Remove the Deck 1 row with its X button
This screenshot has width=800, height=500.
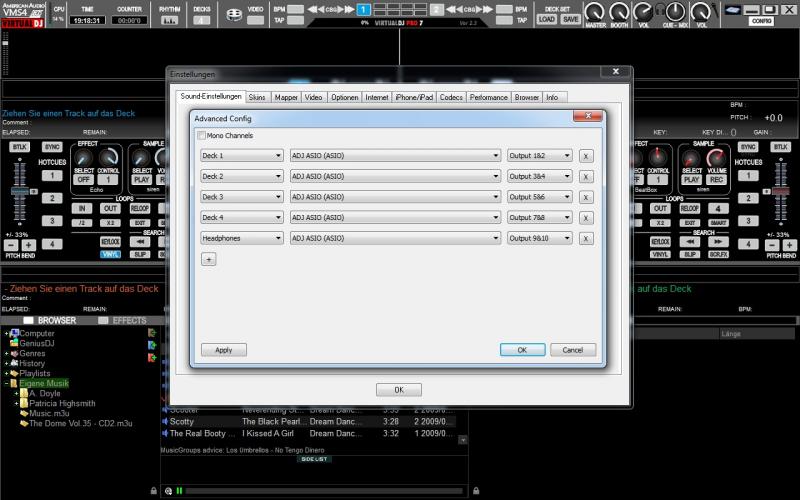pyautogui.click(x=586, y=156)
